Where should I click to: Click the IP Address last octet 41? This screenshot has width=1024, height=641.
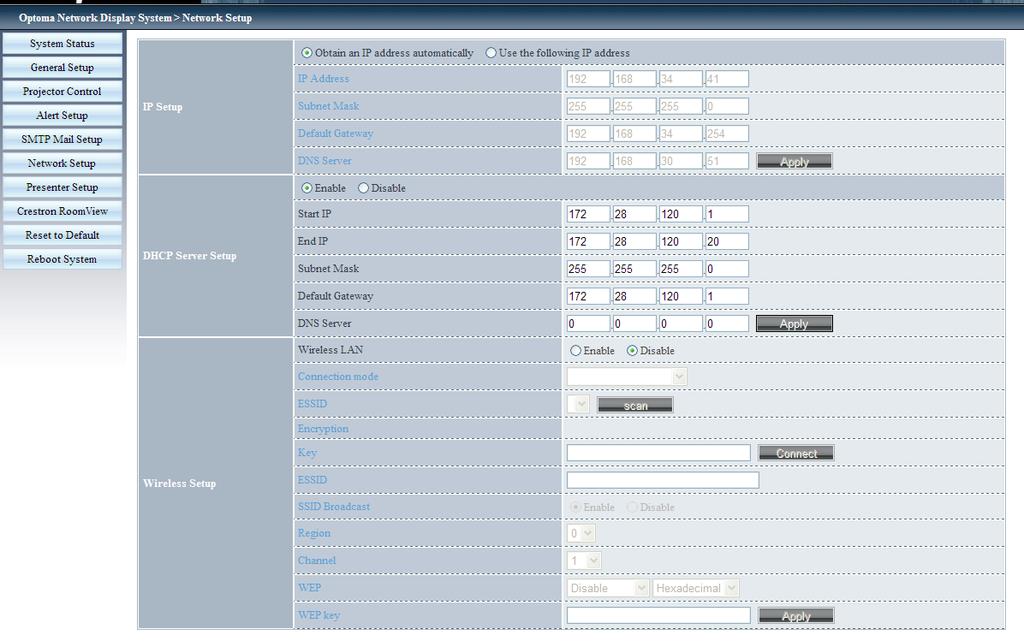tap(727, 79)
